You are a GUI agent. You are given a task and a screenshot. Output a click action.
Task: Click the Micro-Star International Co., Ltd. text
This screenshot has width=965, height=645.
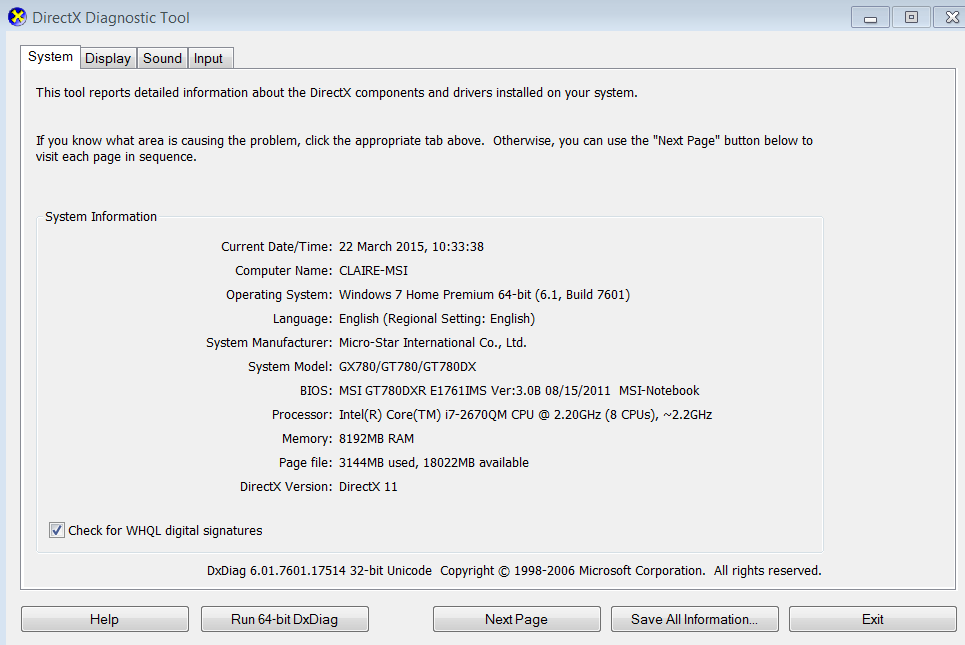433,343
